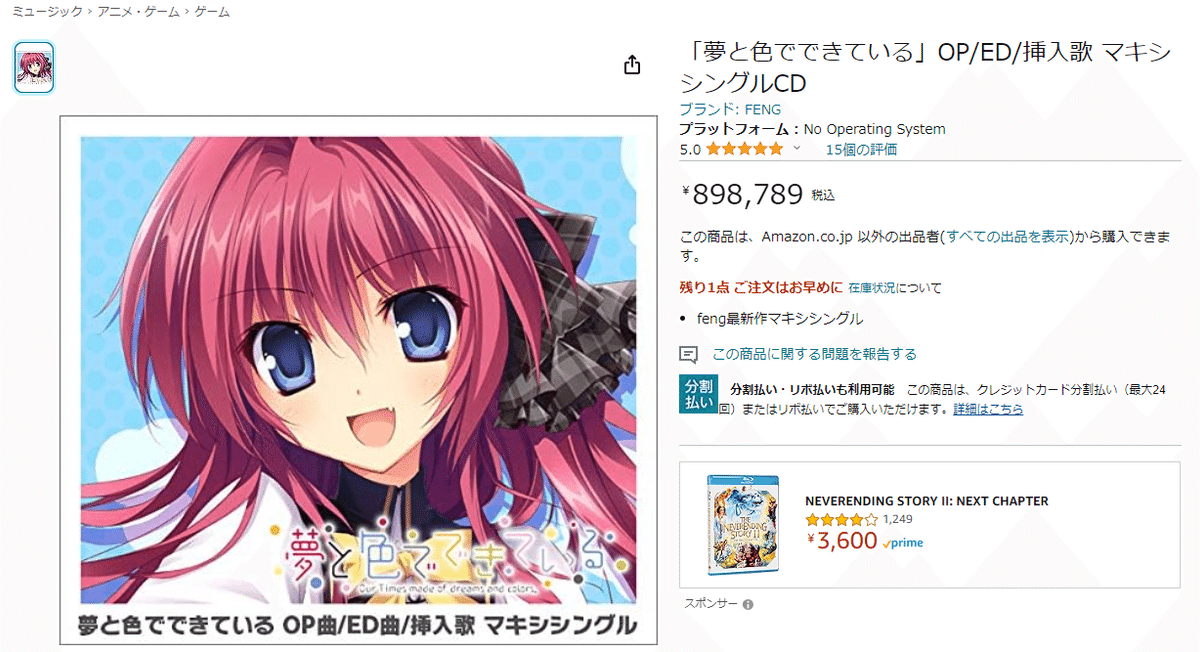
Task: Open NEVERENDING STORY II: NEXT CHAPTER title
Action: tap(927, 501)
